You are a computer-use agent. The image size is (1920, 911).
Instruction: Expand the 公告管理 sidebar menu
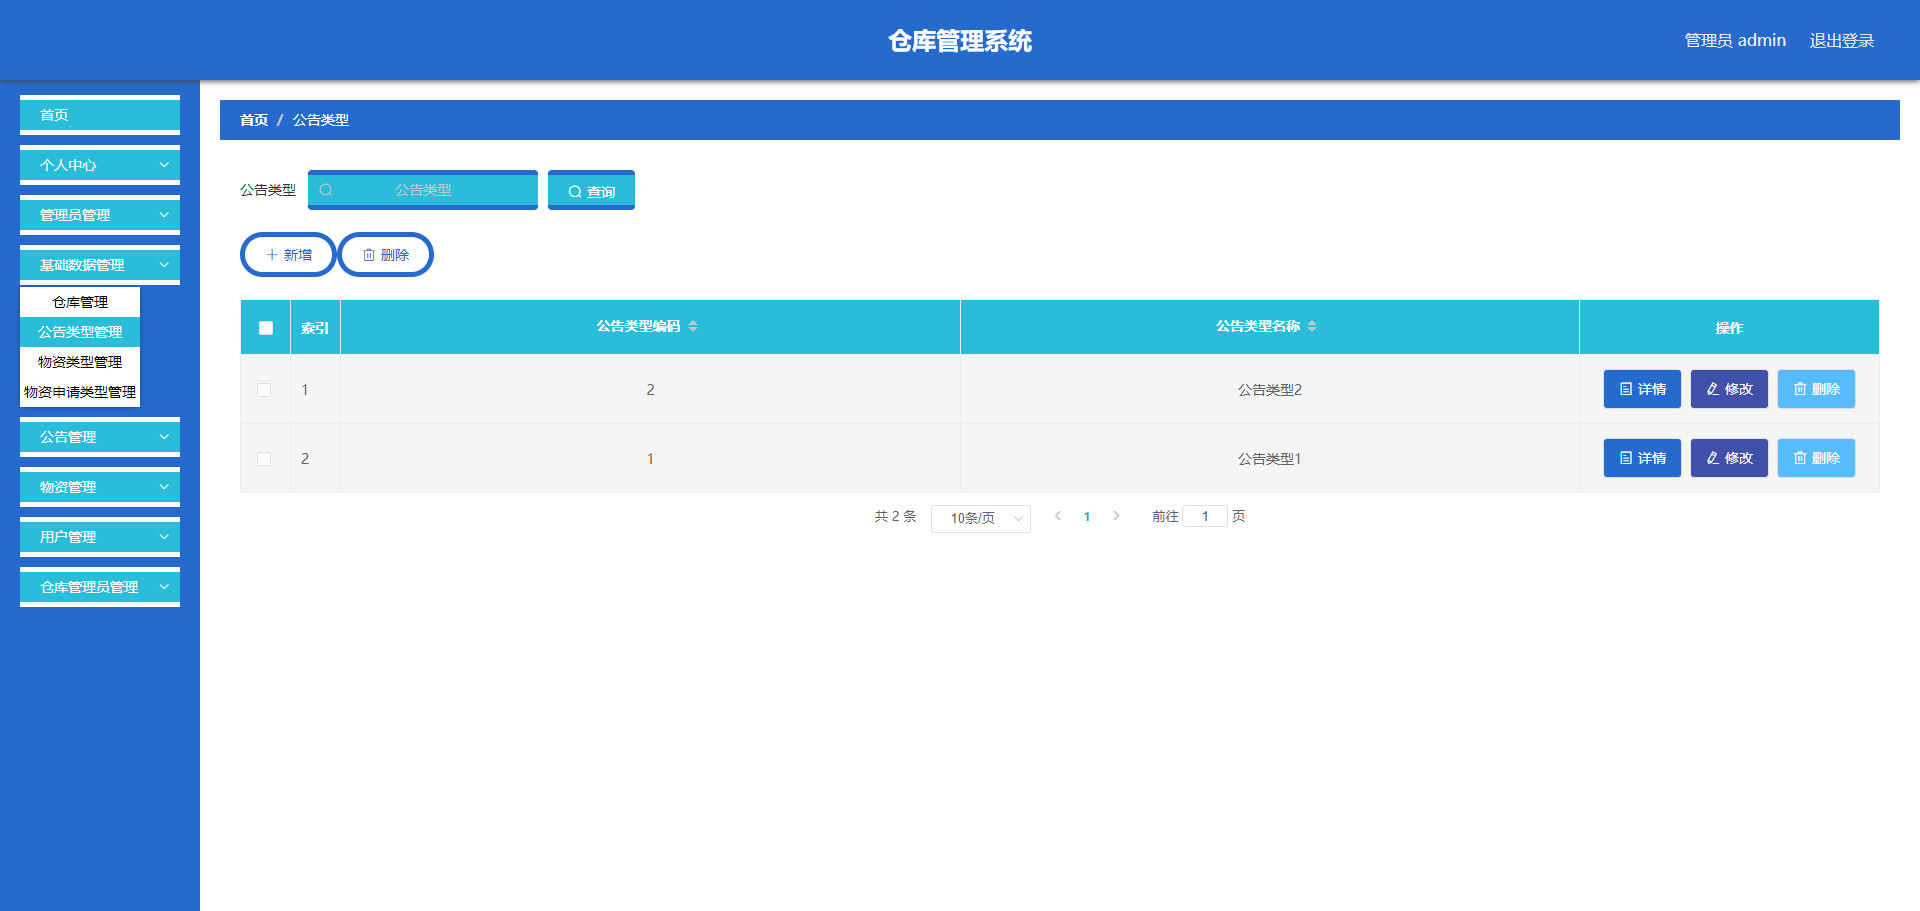[x=100, y=437]
